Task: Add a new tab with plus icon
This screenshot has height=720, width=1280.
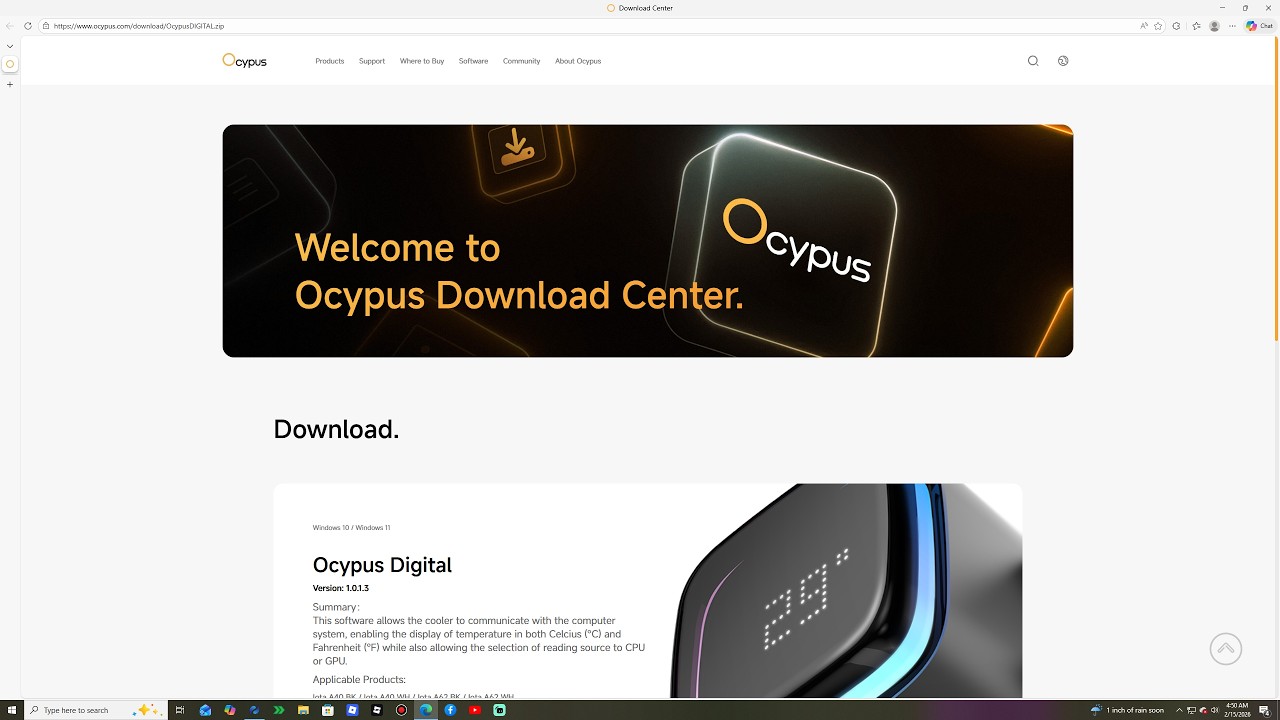Action: click(10, 84)
